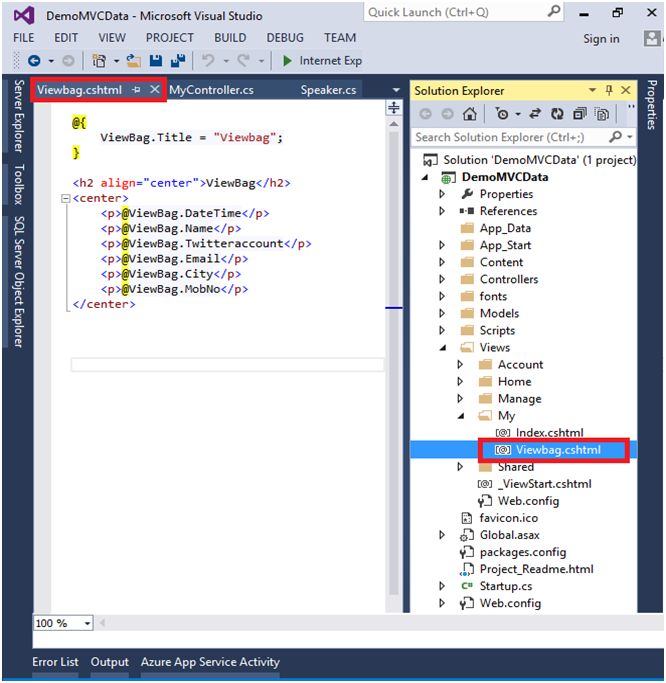The width and height of the screenshot is (666, 683).
Task: Click the Quick Launch search magnifier icon
Action: coord(554,11)
